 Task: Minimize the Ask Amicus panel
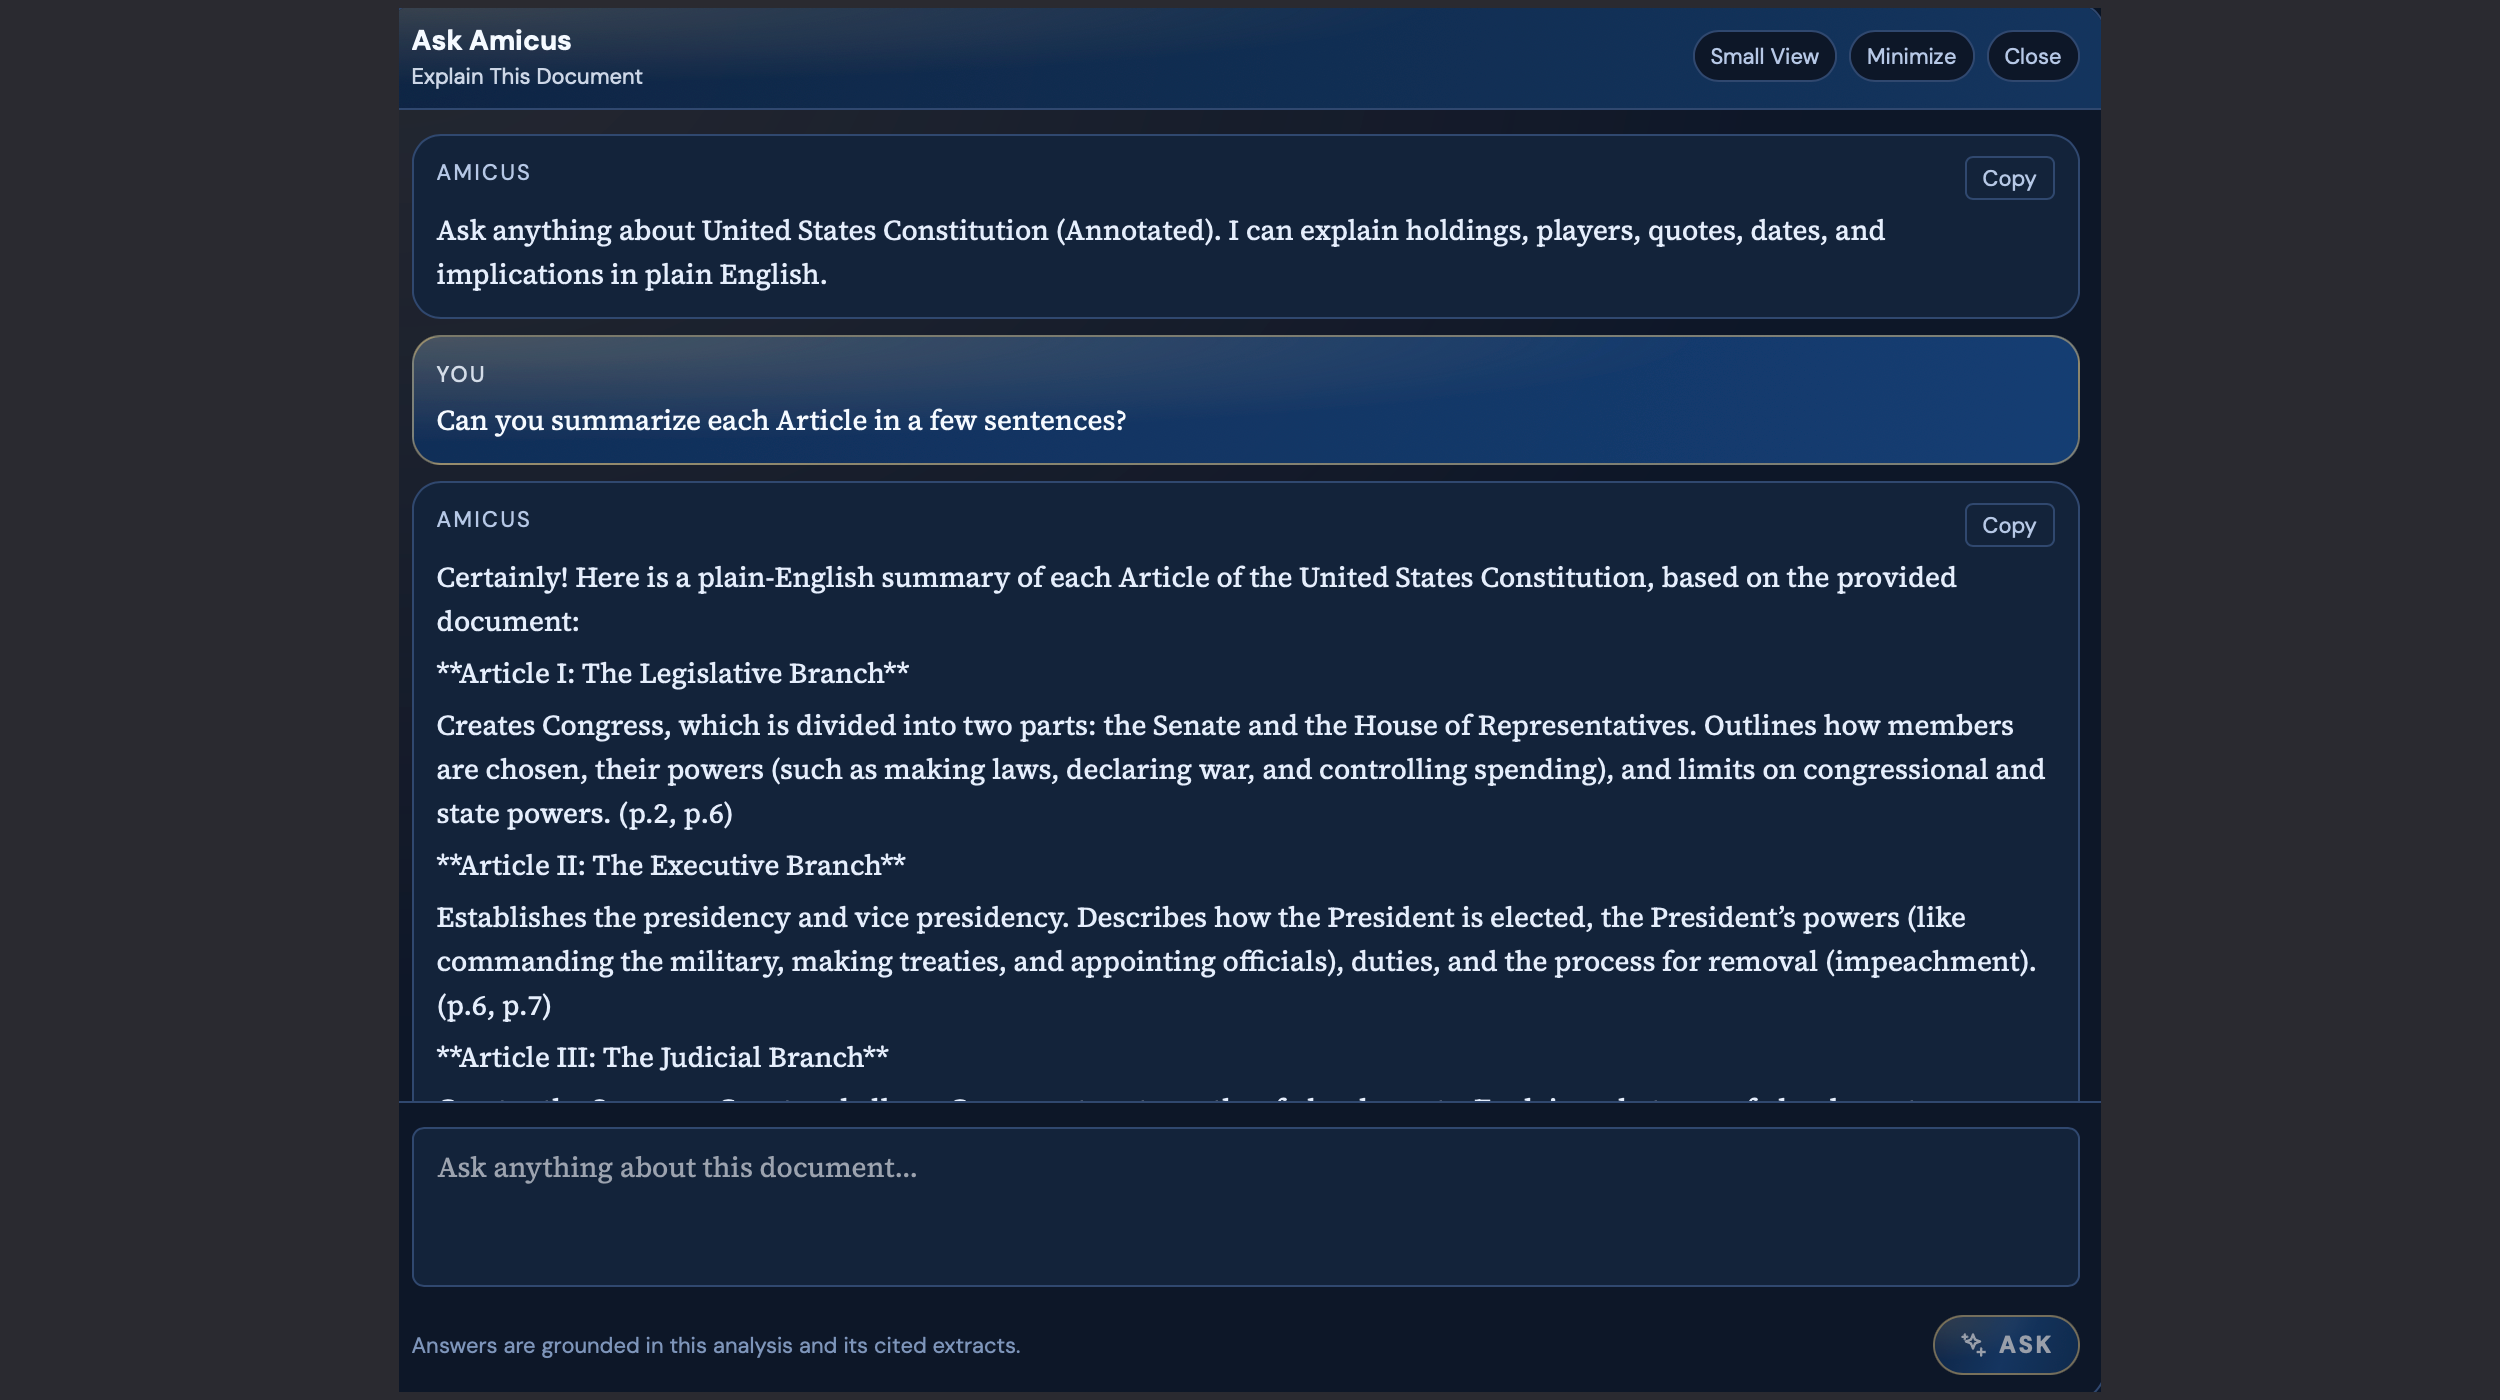(1911, 56)
